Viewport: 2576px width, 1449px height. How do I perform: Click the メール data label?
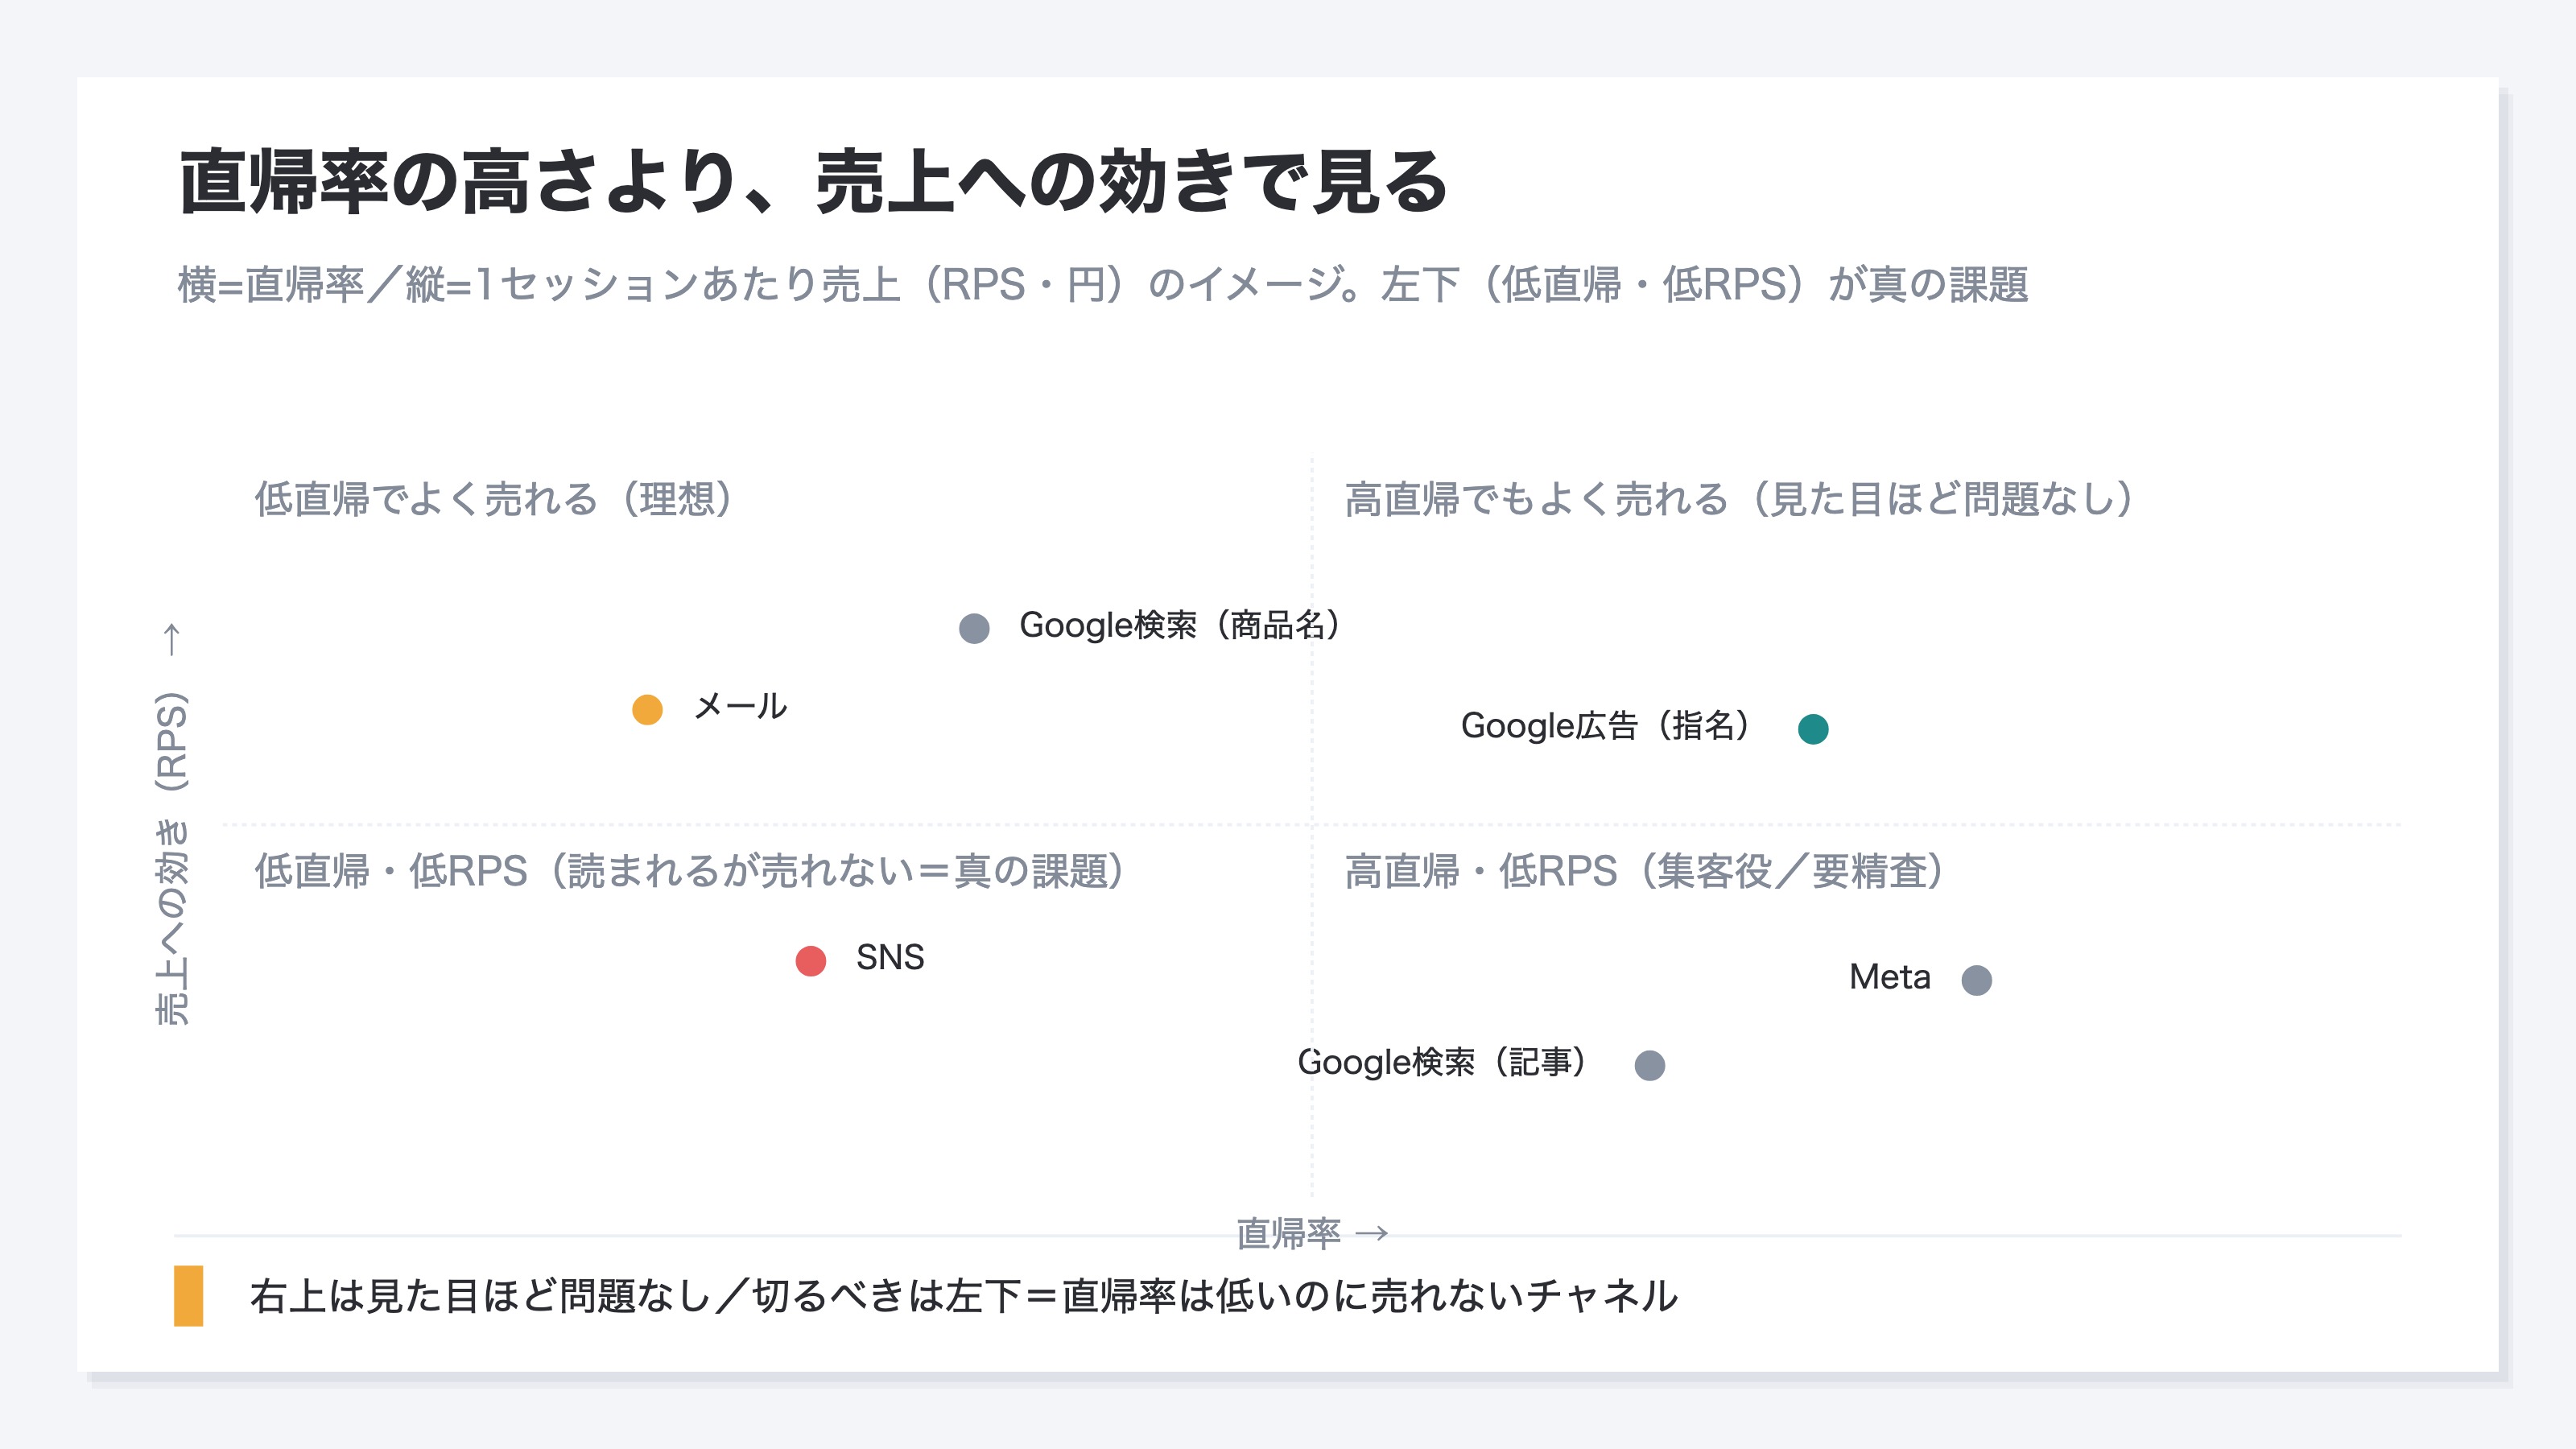pyautogui.click(x=741, y=706)
